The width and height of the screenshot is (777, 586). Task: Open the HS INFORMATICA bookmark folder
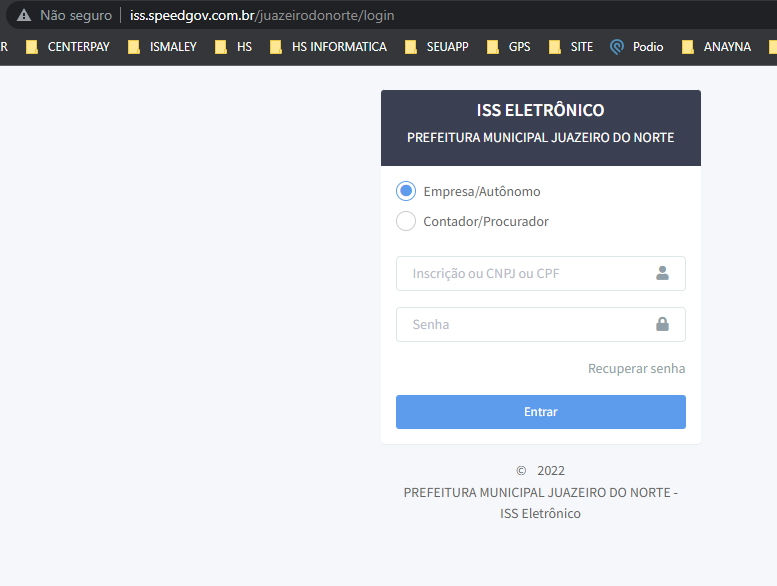click(328, 47)
